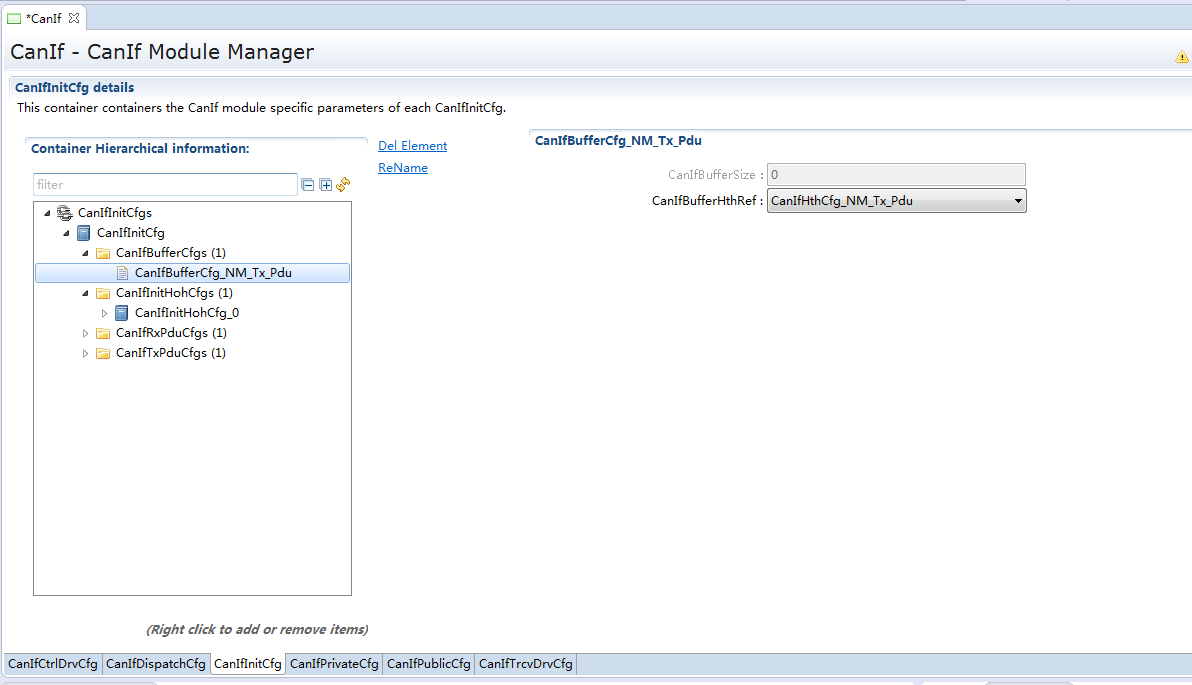Viewport: 1192px width, 685px height.
Task: Open the CanIfPublicCfg tab
Action: click(x=428, y=664)
